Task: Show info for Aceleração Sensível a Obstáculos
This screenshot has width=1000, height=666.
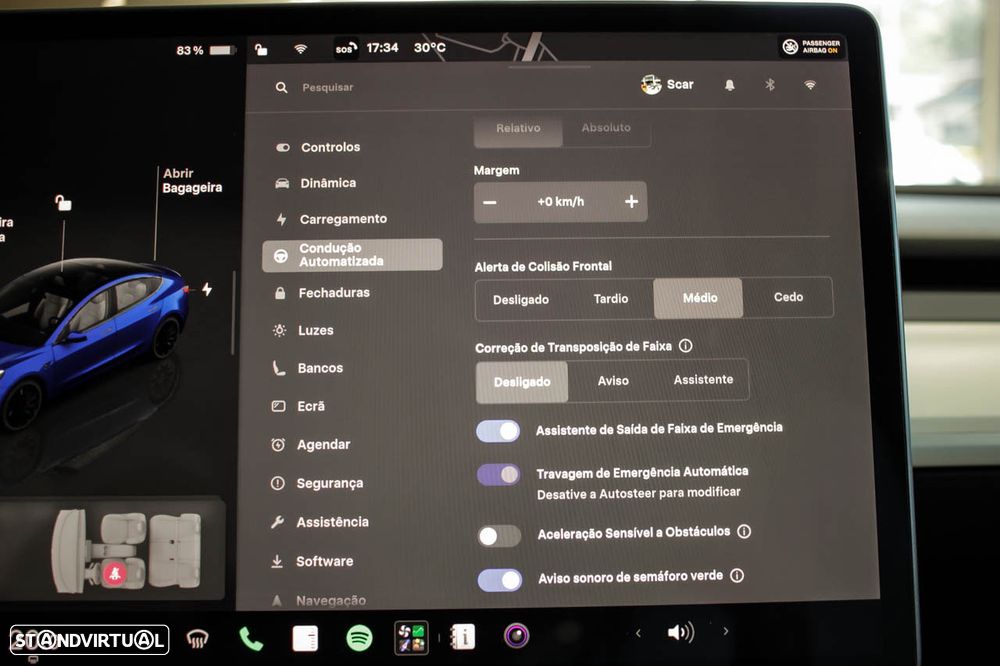Action: click(x=744, y=531)
